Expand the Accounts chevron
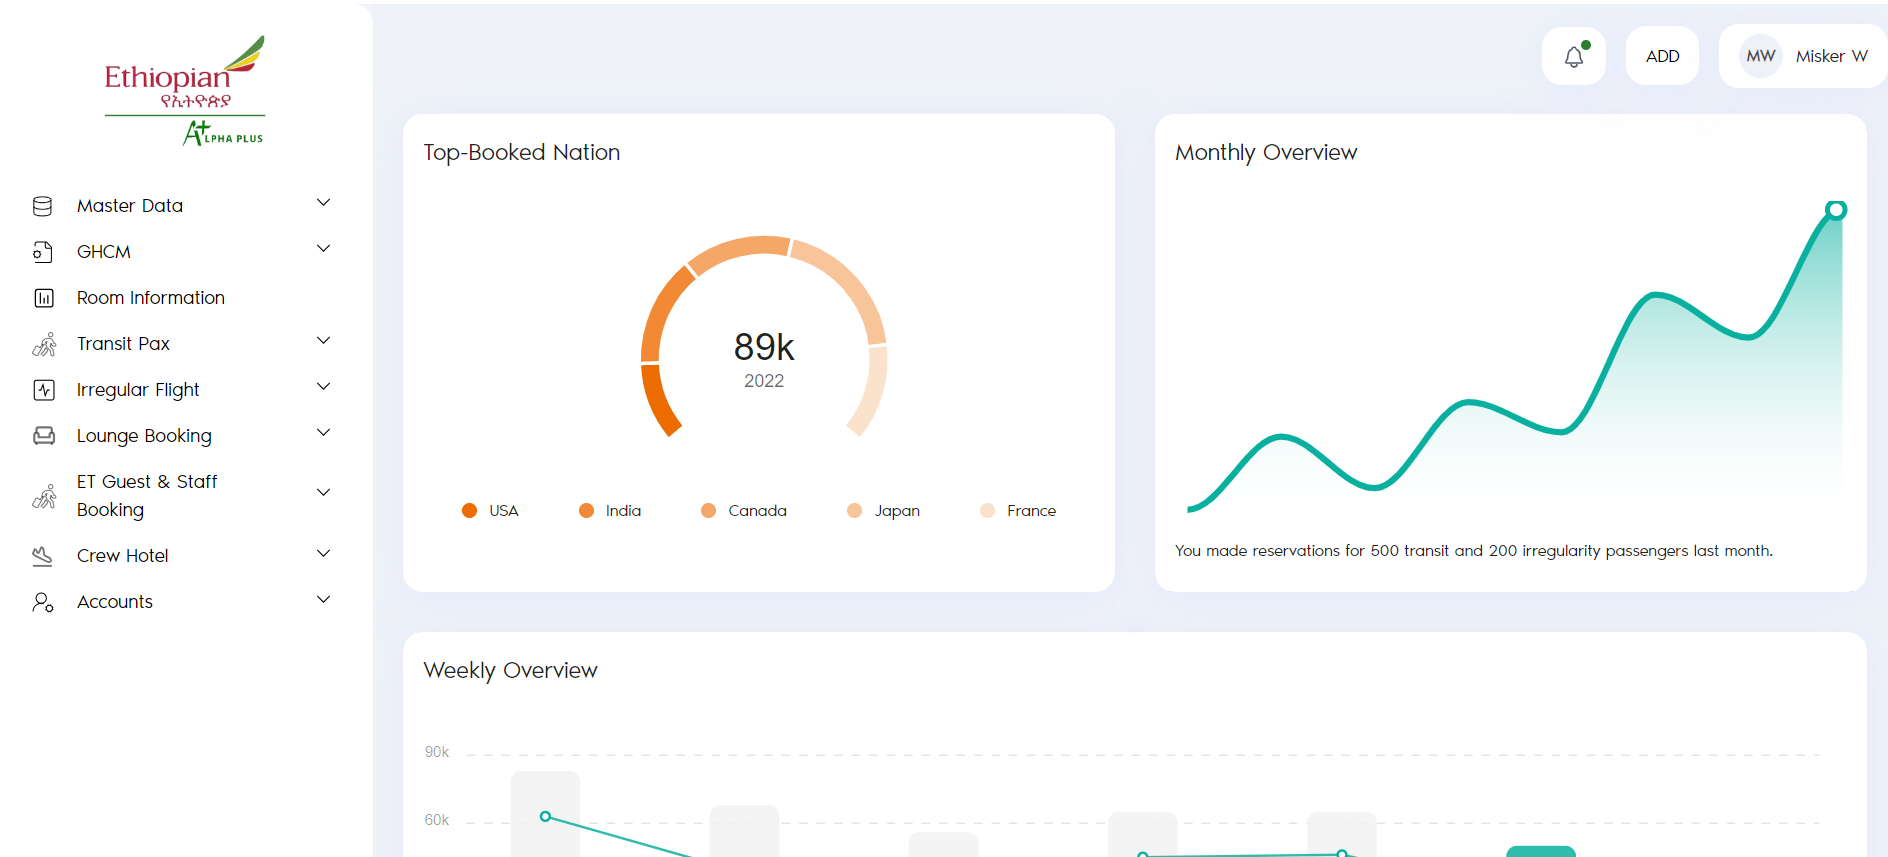Viewport: 1888px width, 857px height. [x=323, y=600]
